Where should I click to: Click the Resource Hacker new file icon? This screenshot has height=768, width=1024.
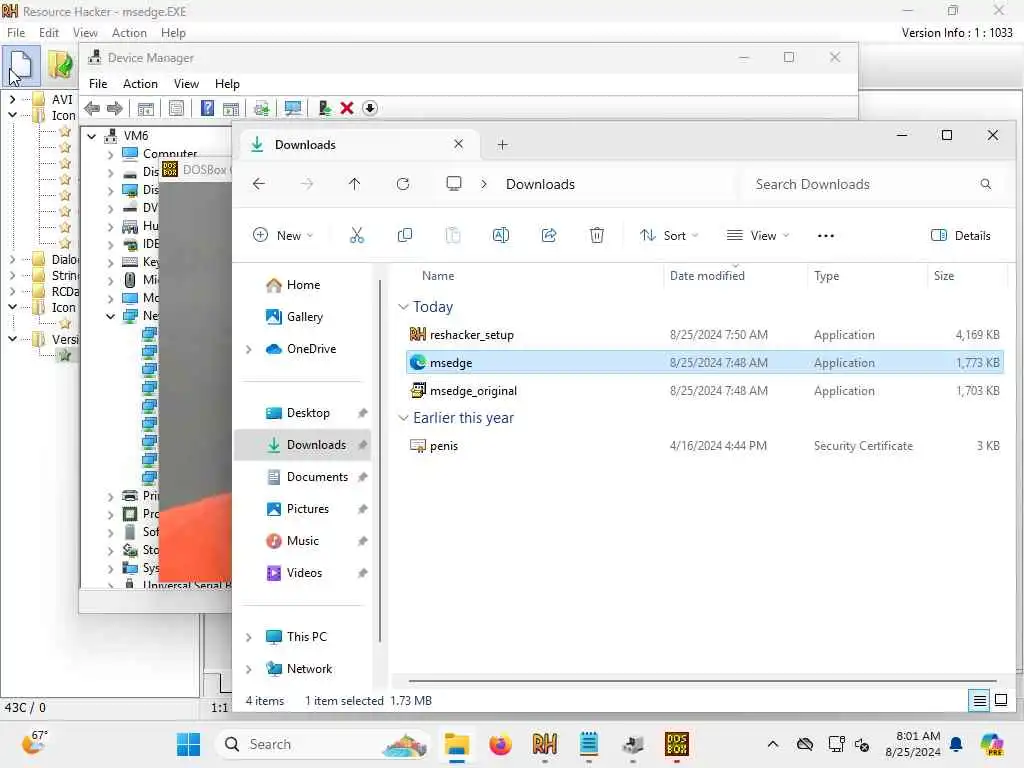click(21, 66)
